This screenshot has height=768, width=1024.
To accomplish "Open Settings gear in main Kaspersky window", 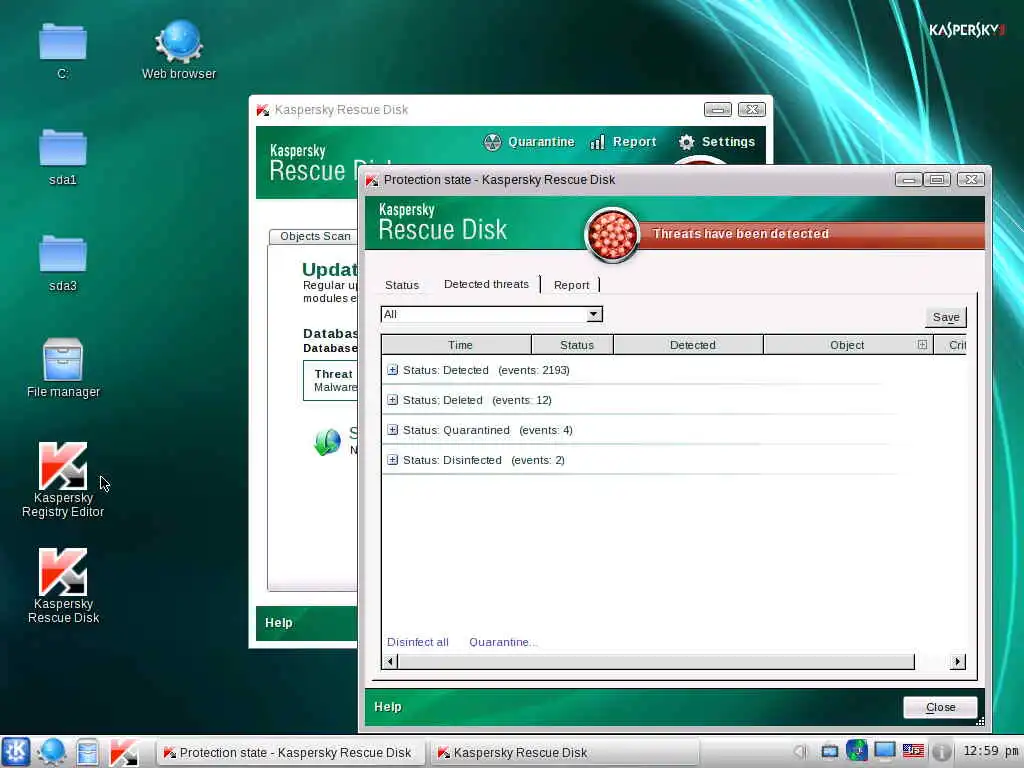I will point(716,142).
